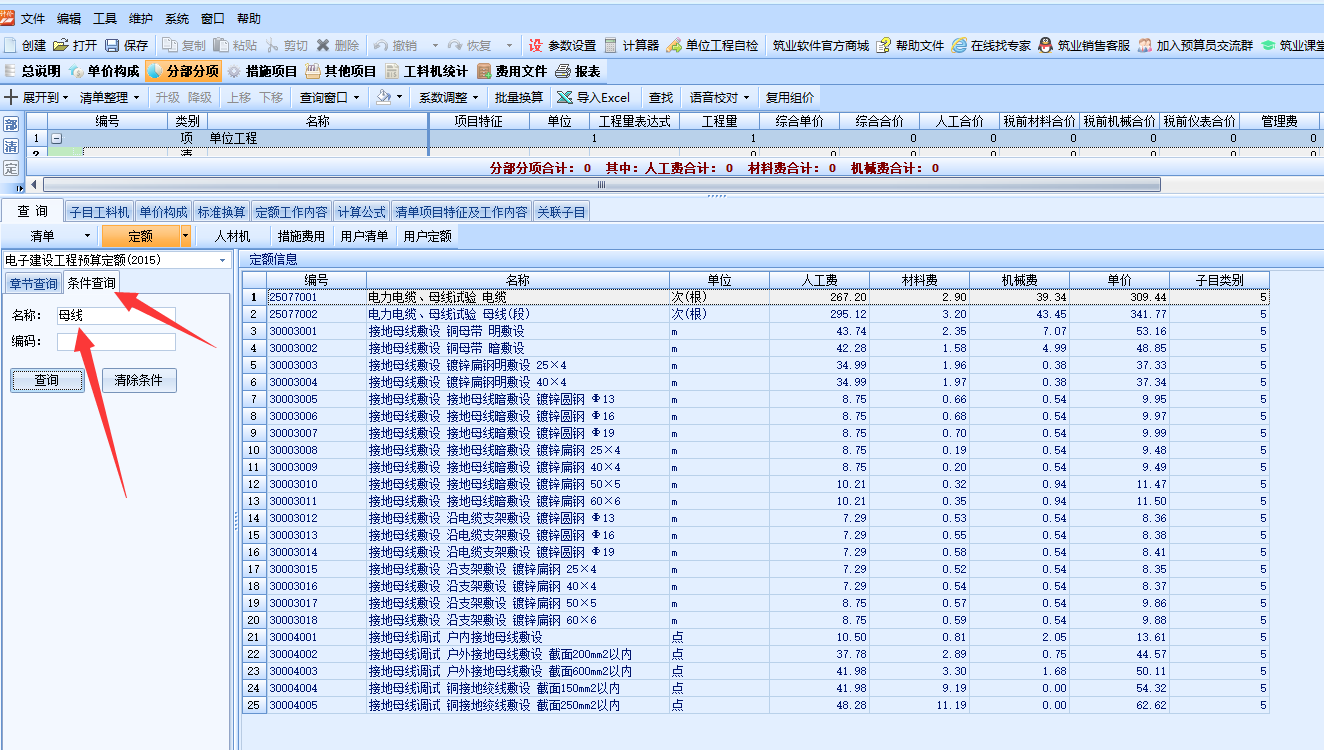Switch to the 章节查询 tab
This screenshot has width=1324, height=750.
coord(33,284)
